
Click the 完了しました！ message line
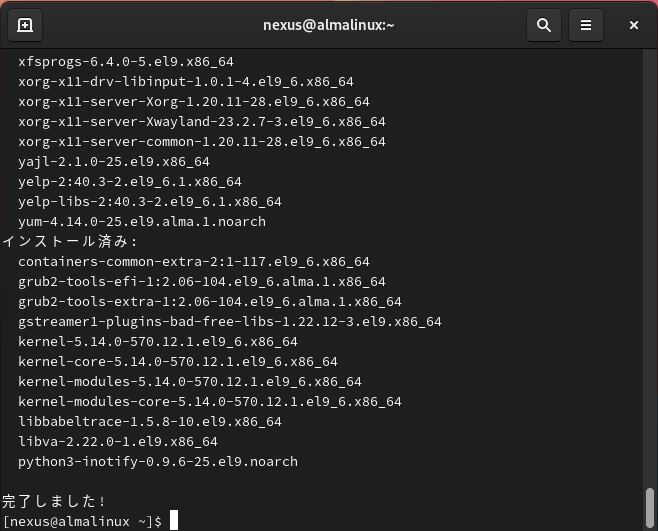click(x=55, y=501)
